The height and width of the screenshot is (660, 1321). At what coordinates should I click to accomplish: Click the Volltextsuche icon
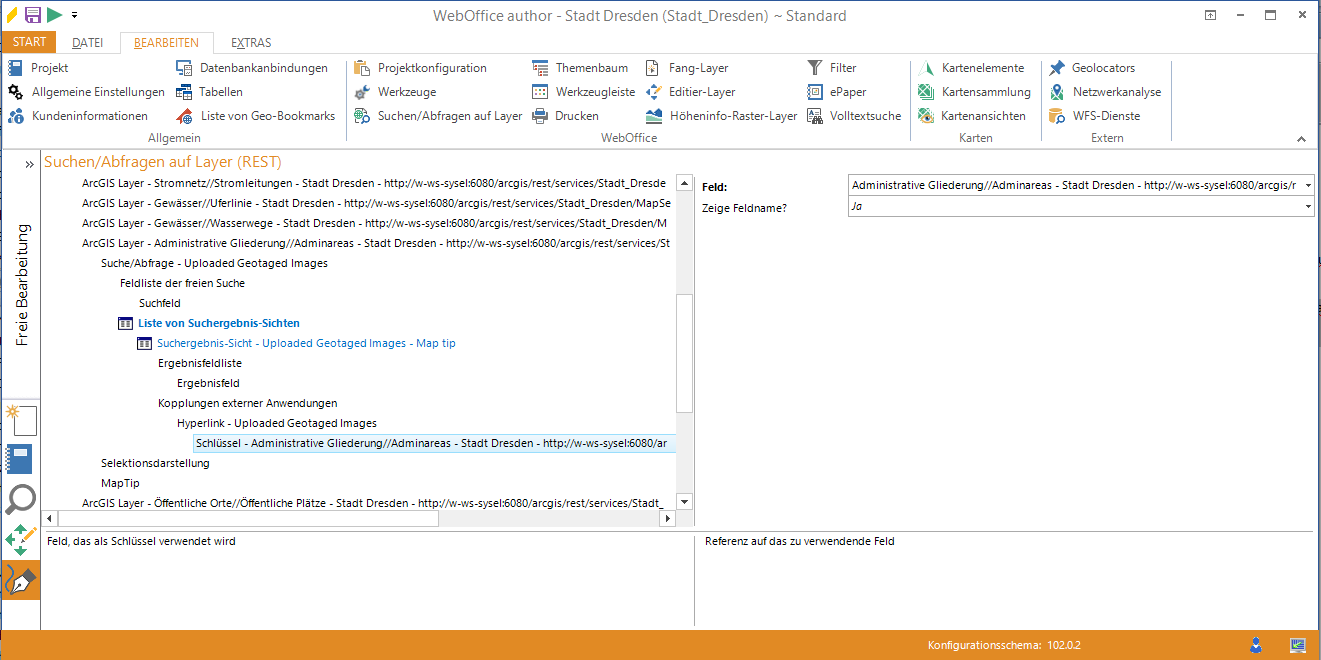coord(815,116)
